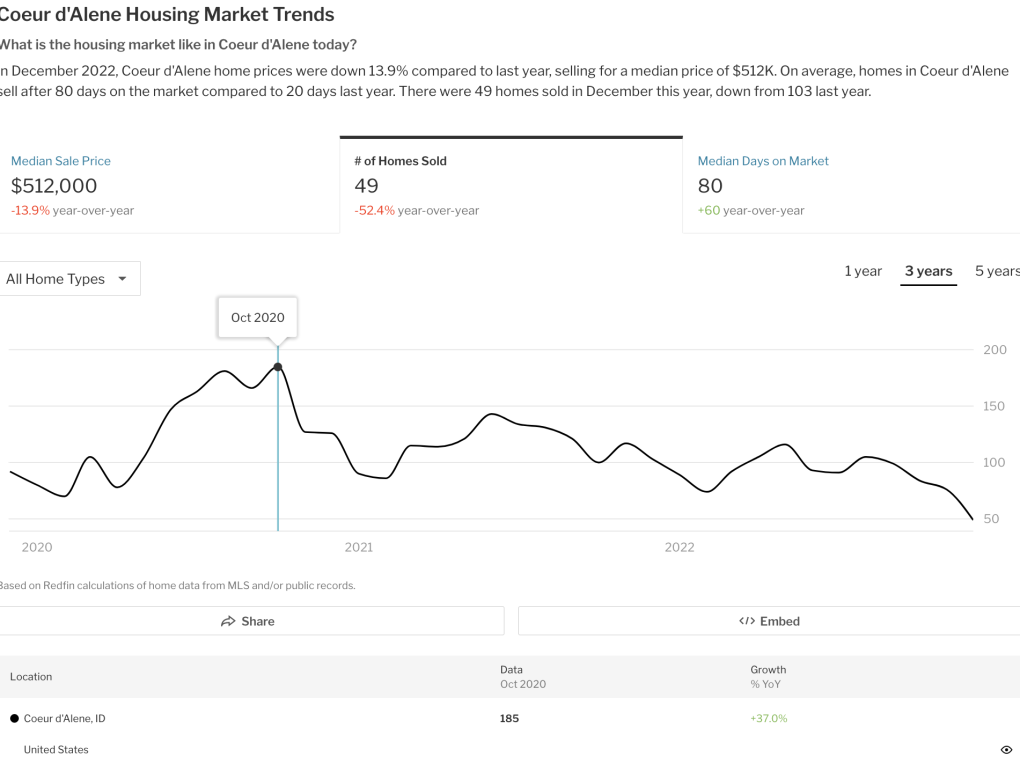This screenshot has width=1020, height=764.
Task: Click the Oct 2020 tooltip box
Action: coord(258,318)
